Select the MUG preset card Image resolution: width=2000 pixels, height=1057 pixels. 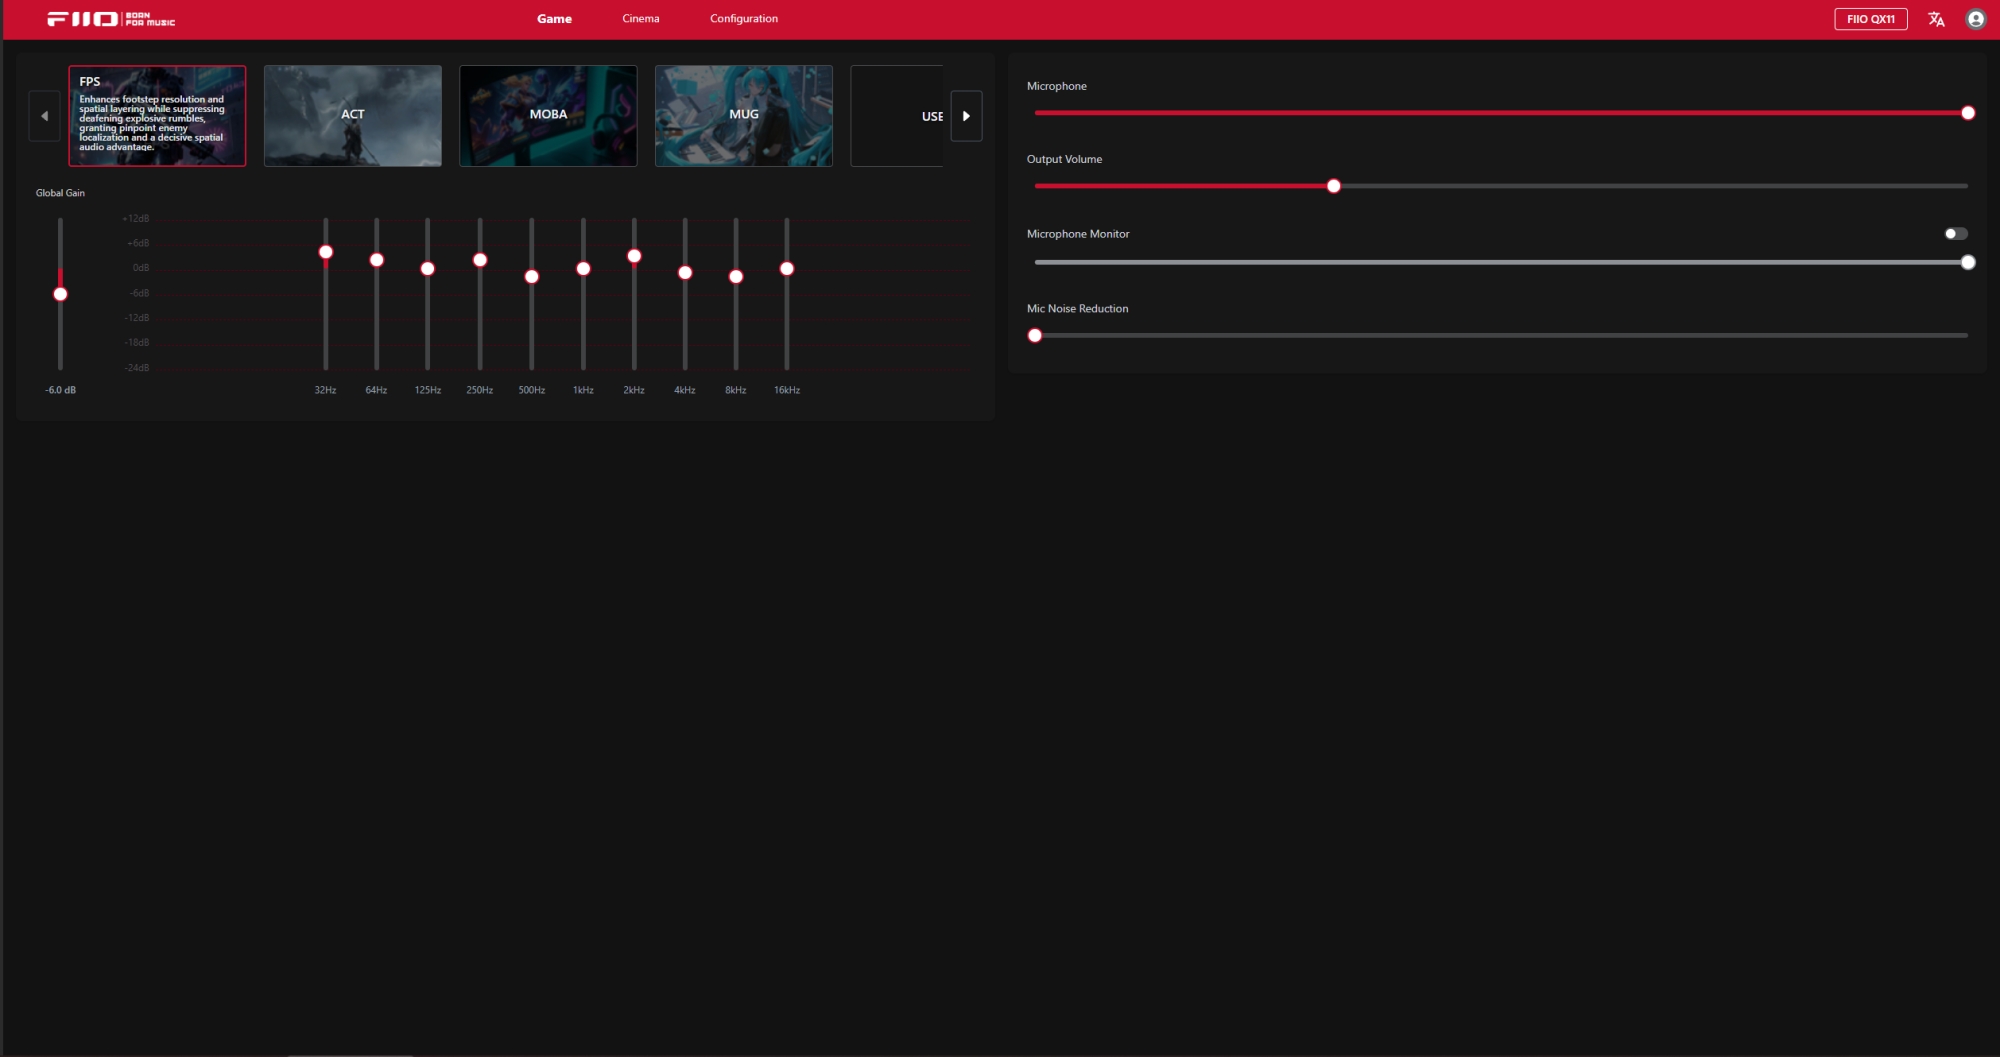click(x=744, y=116)
